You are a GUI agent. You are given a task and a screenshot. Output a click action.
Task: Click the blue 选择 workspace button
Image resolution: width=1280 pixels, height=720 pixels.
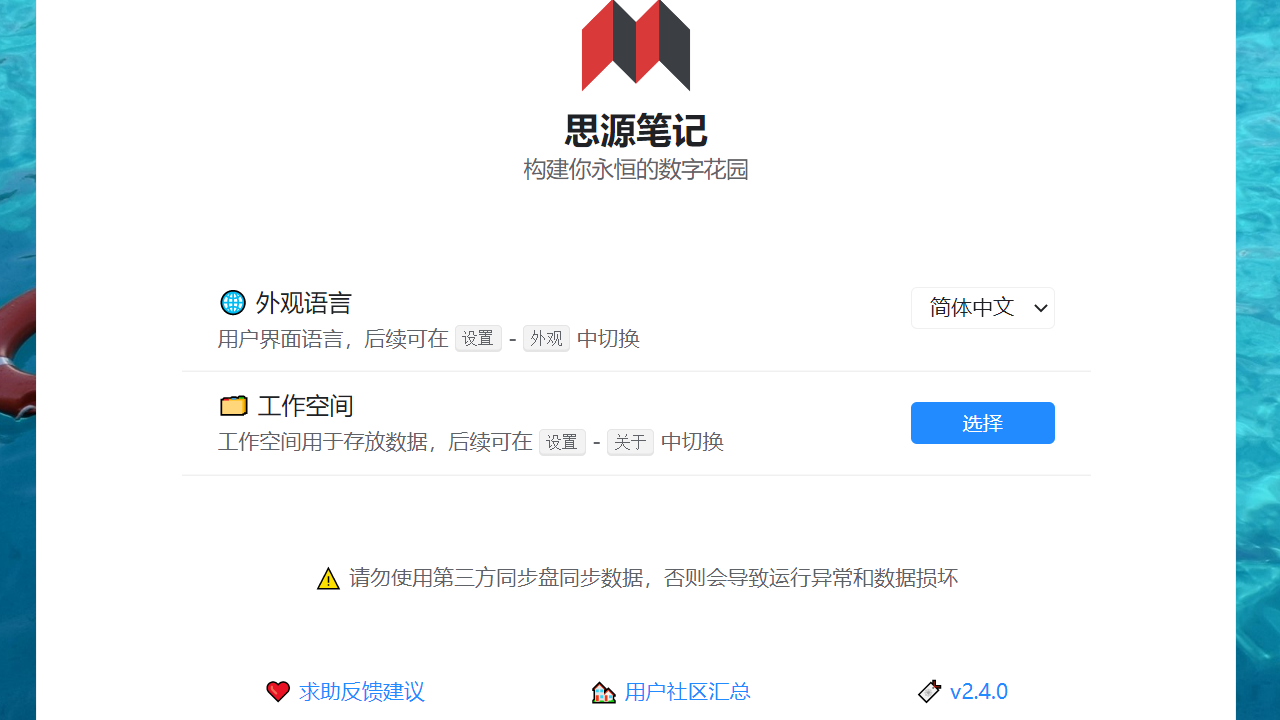983,423
